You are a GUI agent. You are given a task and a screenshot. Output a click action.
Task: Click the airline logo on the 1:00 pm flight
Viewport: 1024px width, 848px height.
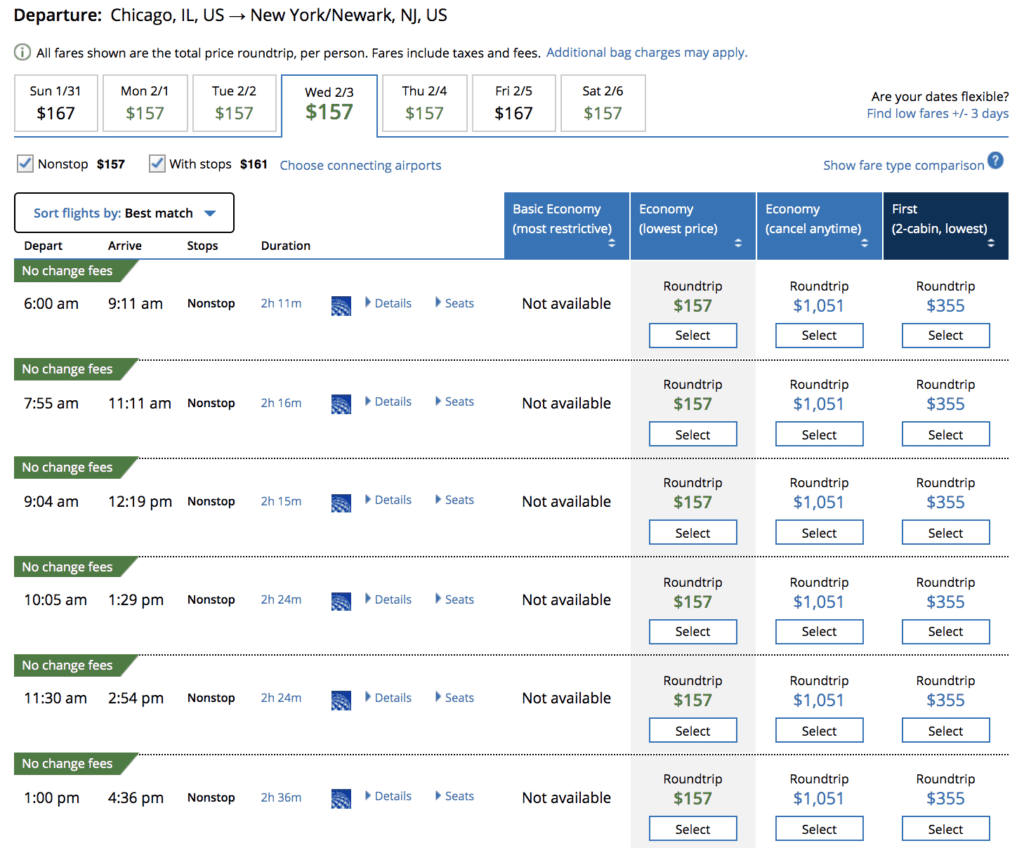[341, 797]
